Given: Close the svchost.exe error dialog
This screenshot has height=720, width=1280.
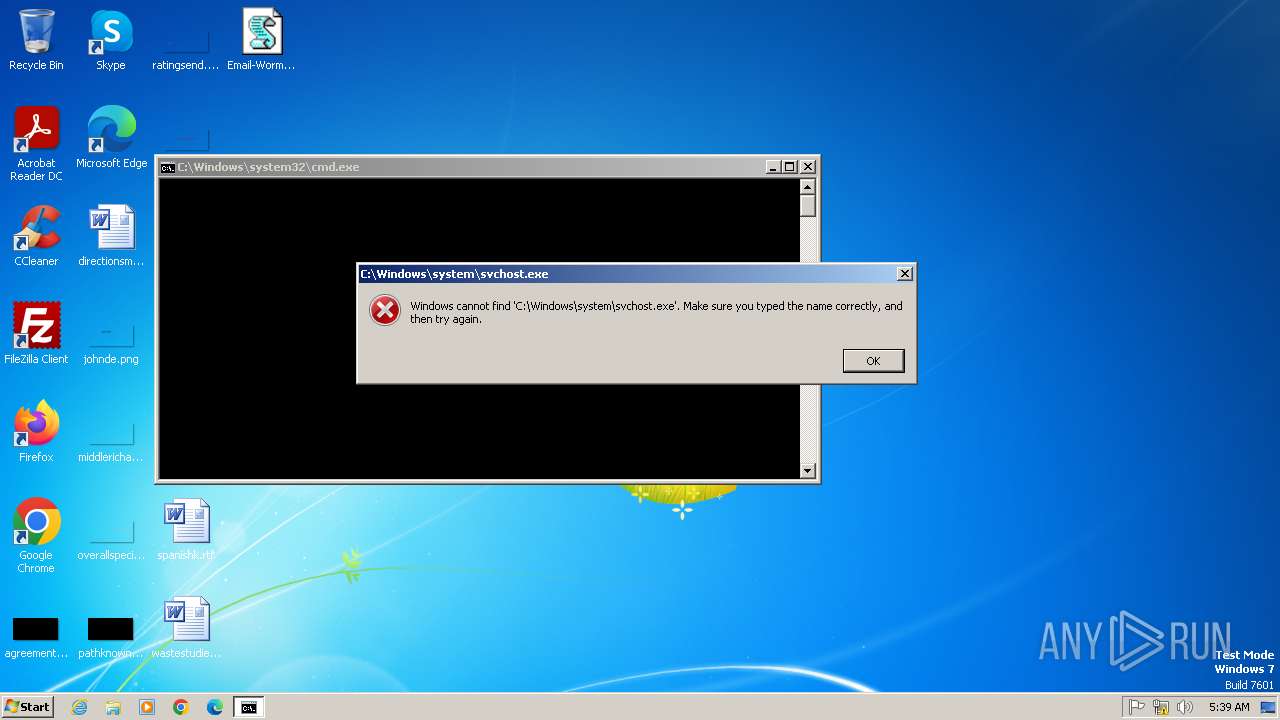Looking at the screenshot, I should (x=905, y=274).
